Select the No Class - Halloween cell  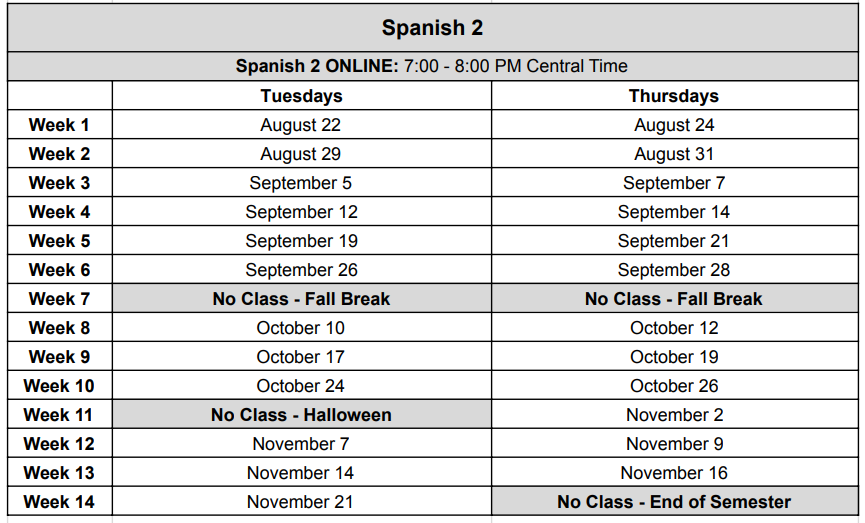tap(301, 414)
